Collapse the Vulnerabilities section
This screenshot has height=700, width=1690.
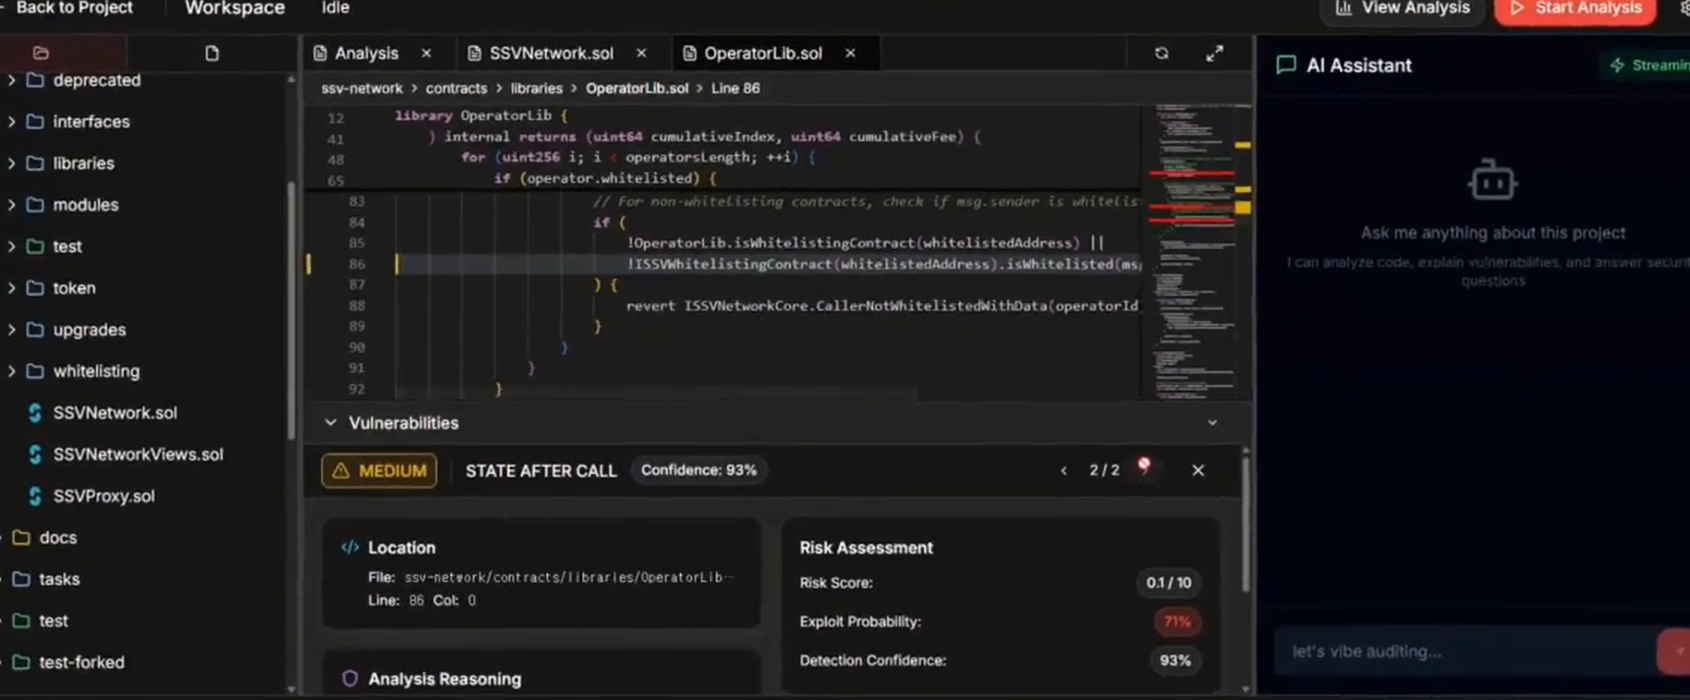(331, 423)
